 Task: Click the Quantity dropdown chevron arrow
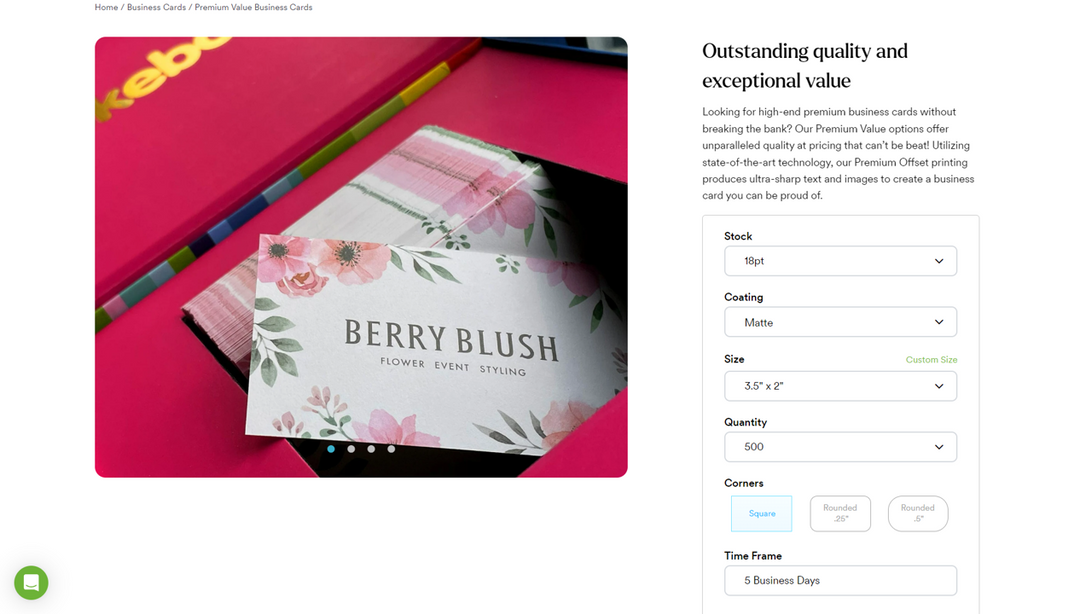point(939,447)
